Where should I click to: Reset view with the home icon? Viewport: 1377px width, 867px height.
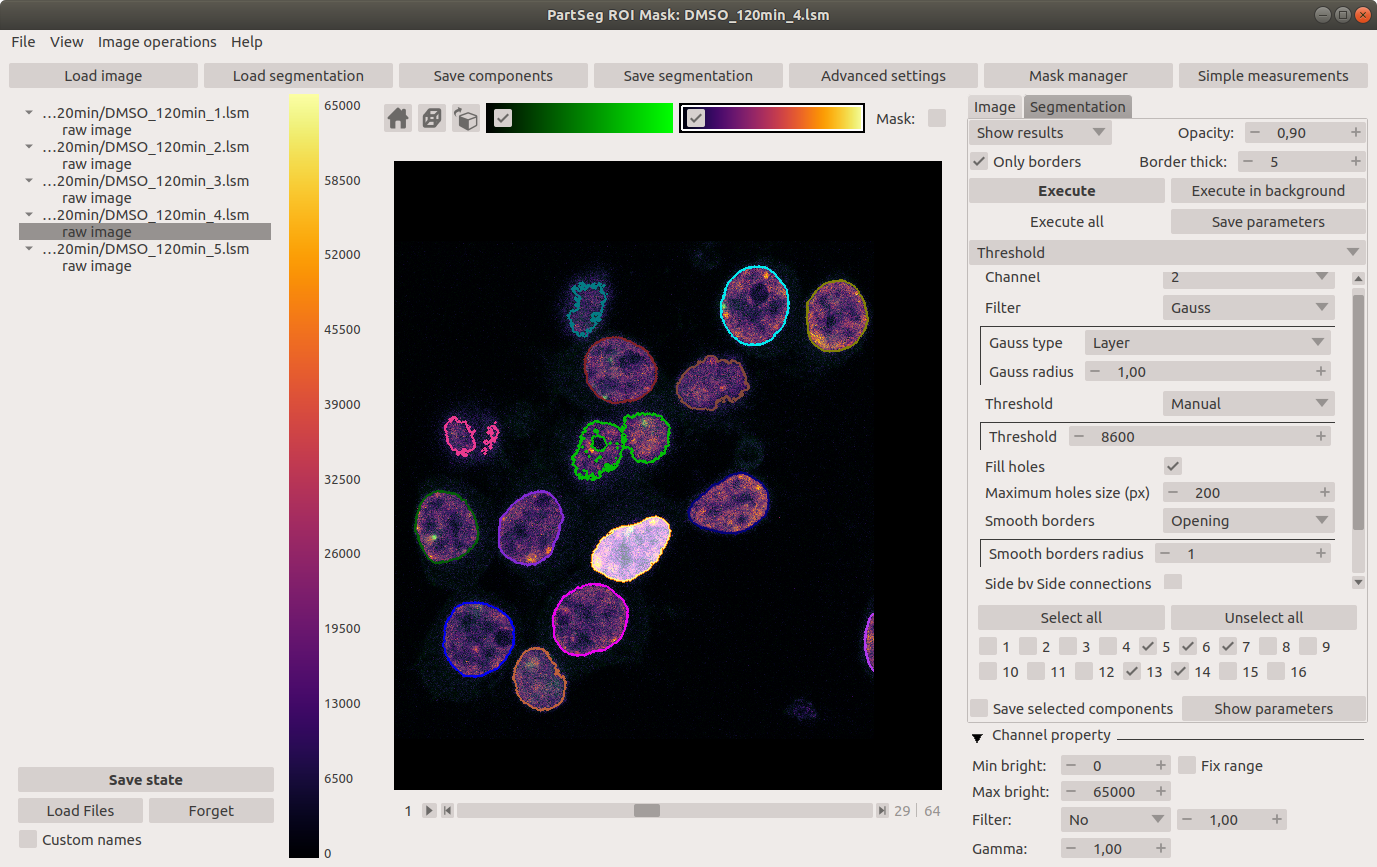coord(398,118)
